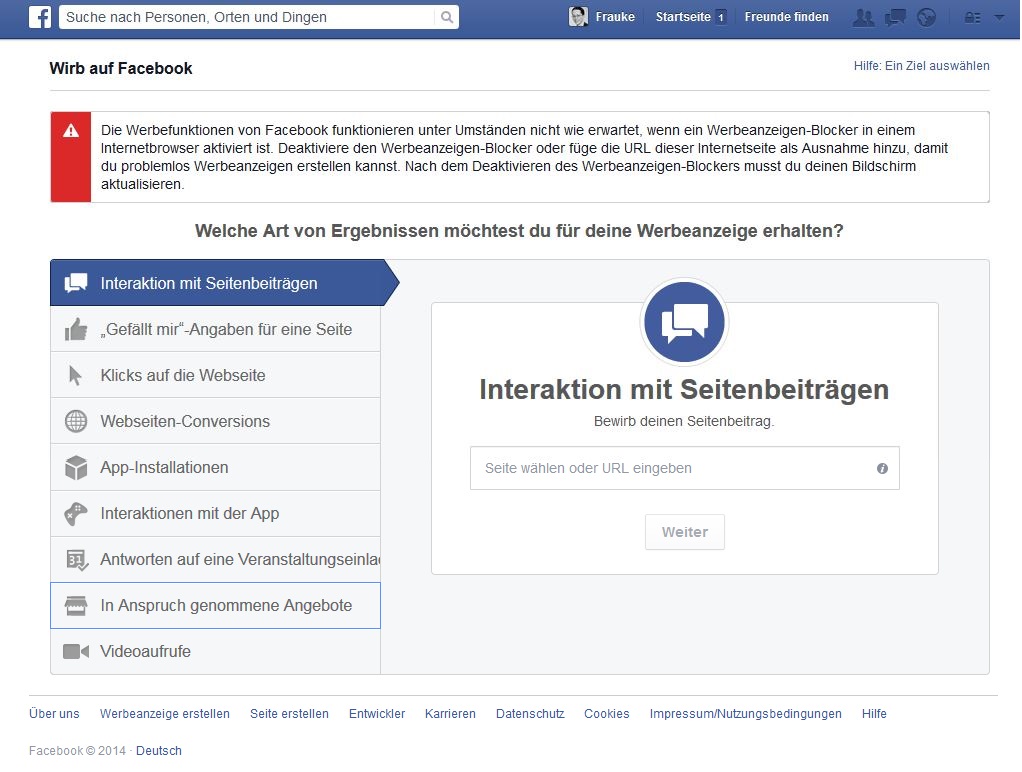Open Datenschutz footer link
The image size is (1022, 772).
pyautogui.click(x=530, y=714)
